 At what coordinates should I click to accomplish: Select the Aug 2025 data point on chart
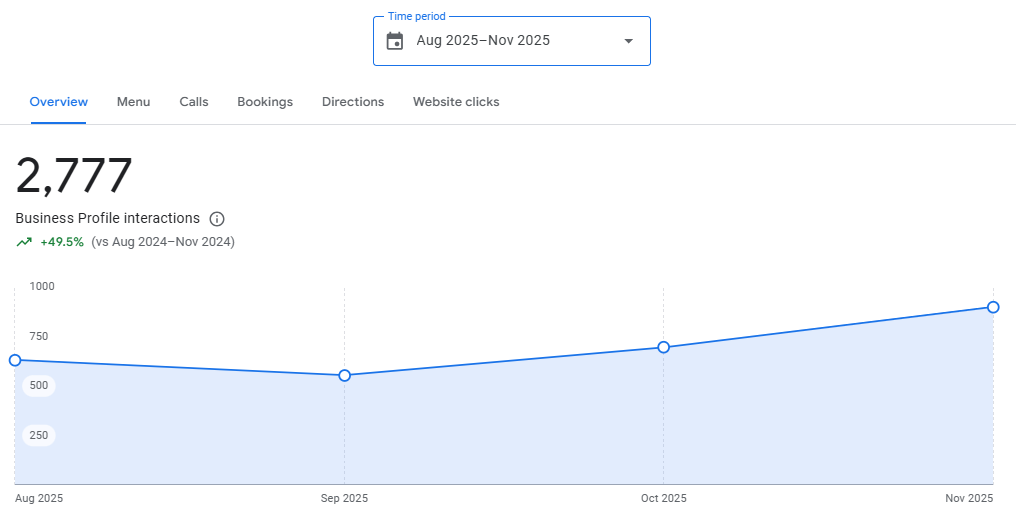point(15,360)
